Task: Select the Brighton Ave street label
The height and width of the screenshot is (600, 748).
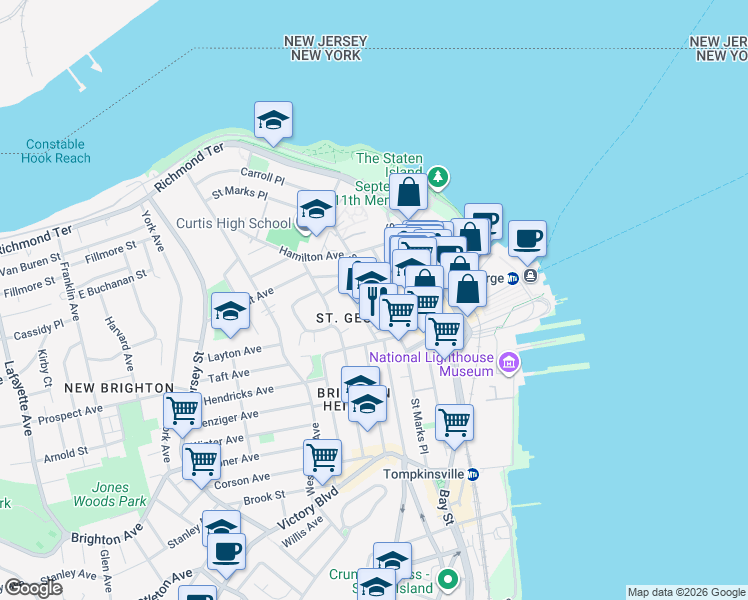Action: point(107,534)
